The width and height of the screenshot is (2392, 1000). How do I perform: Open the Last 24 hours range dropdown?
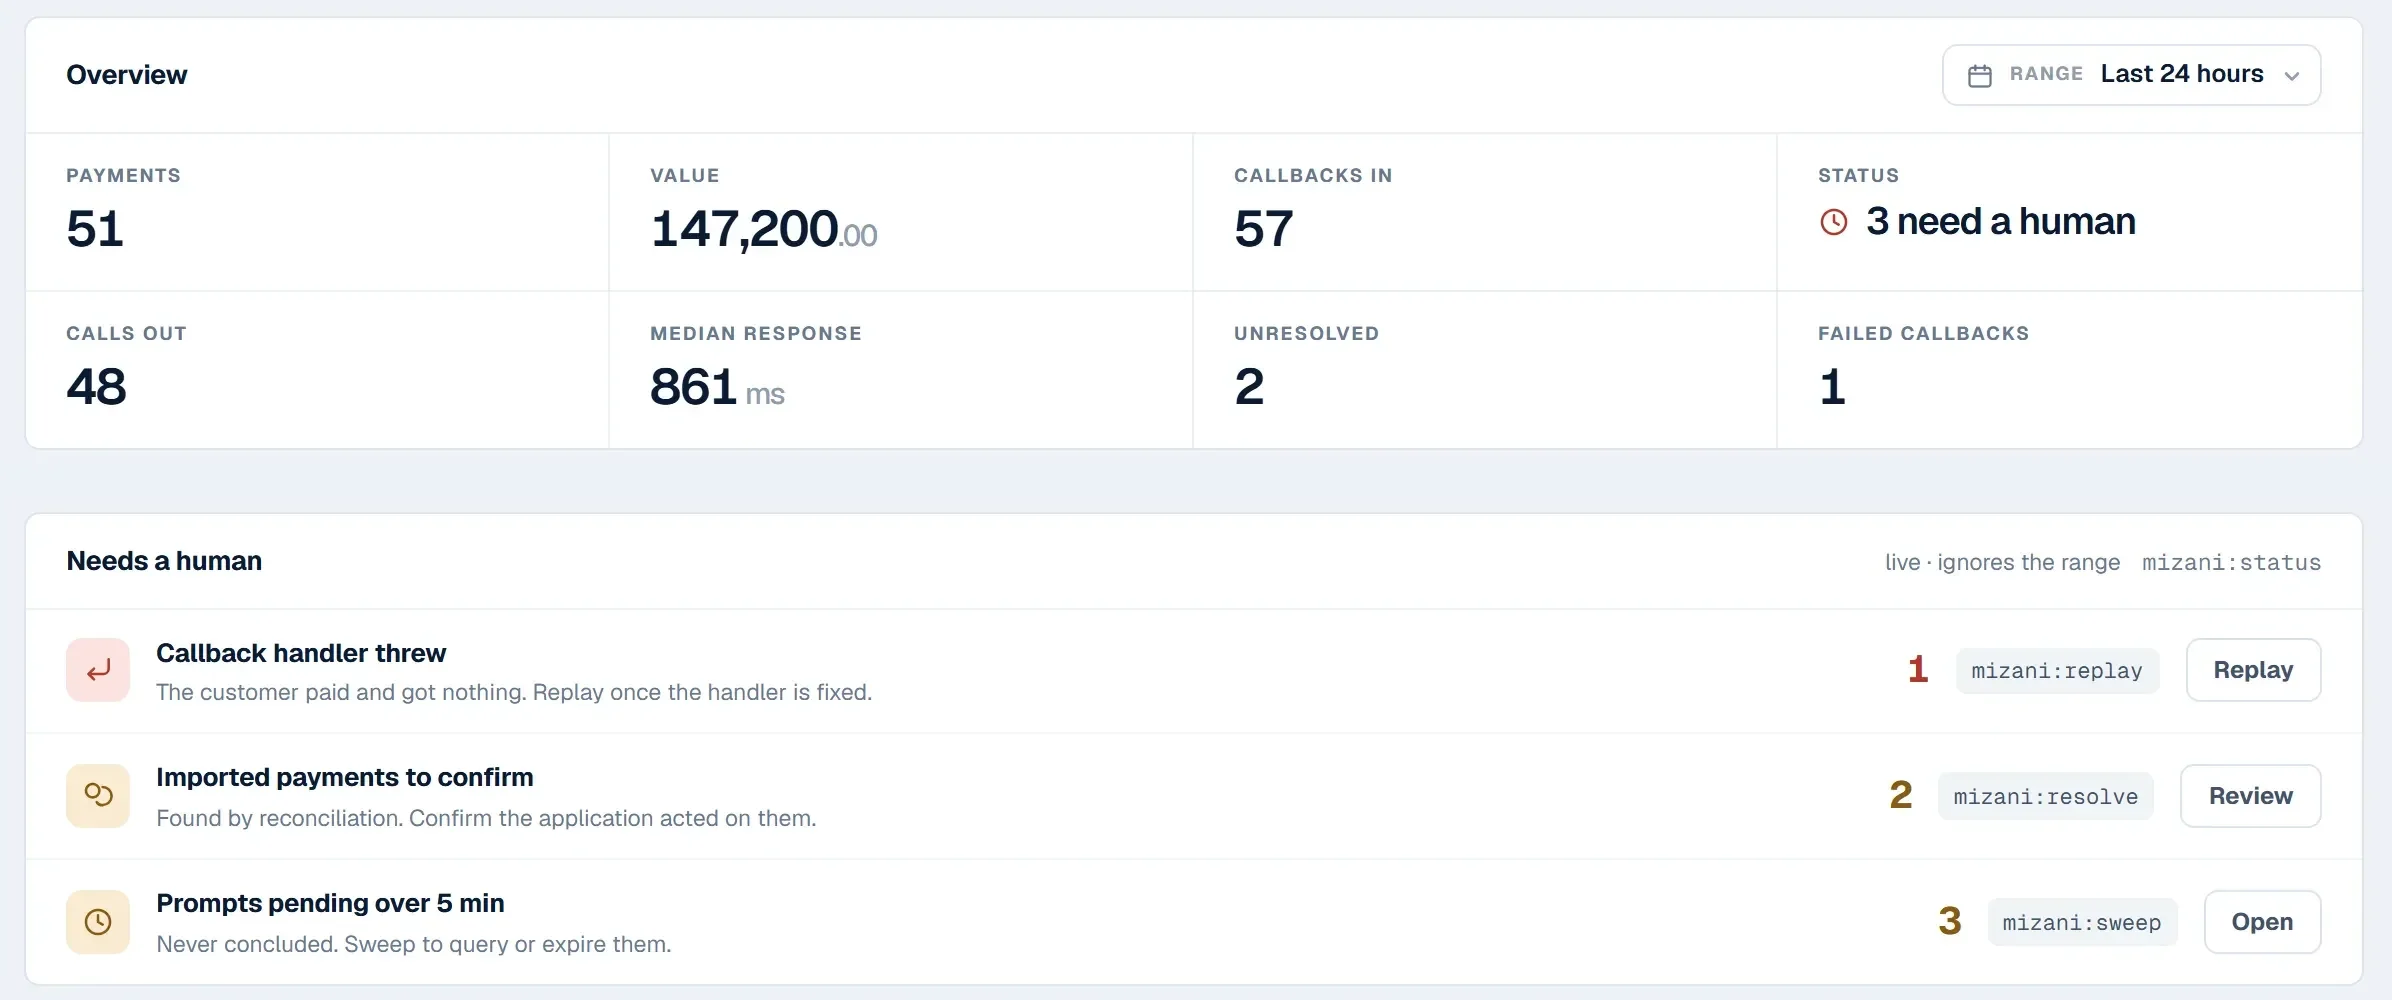[2131, 75]
